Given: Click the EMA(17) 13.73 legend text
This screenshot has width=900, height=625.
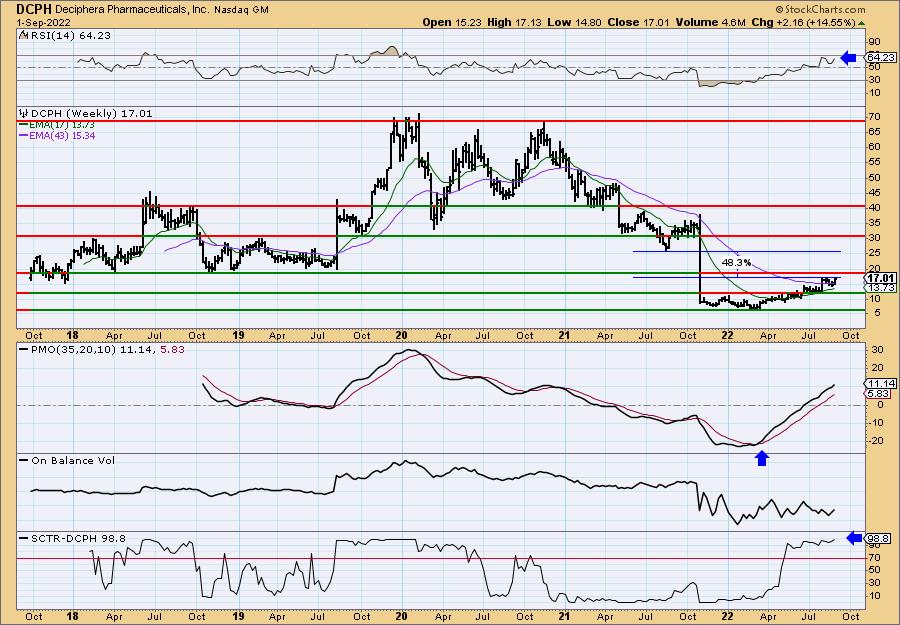Looking at the screenshot, I should [x=63, y=125].
